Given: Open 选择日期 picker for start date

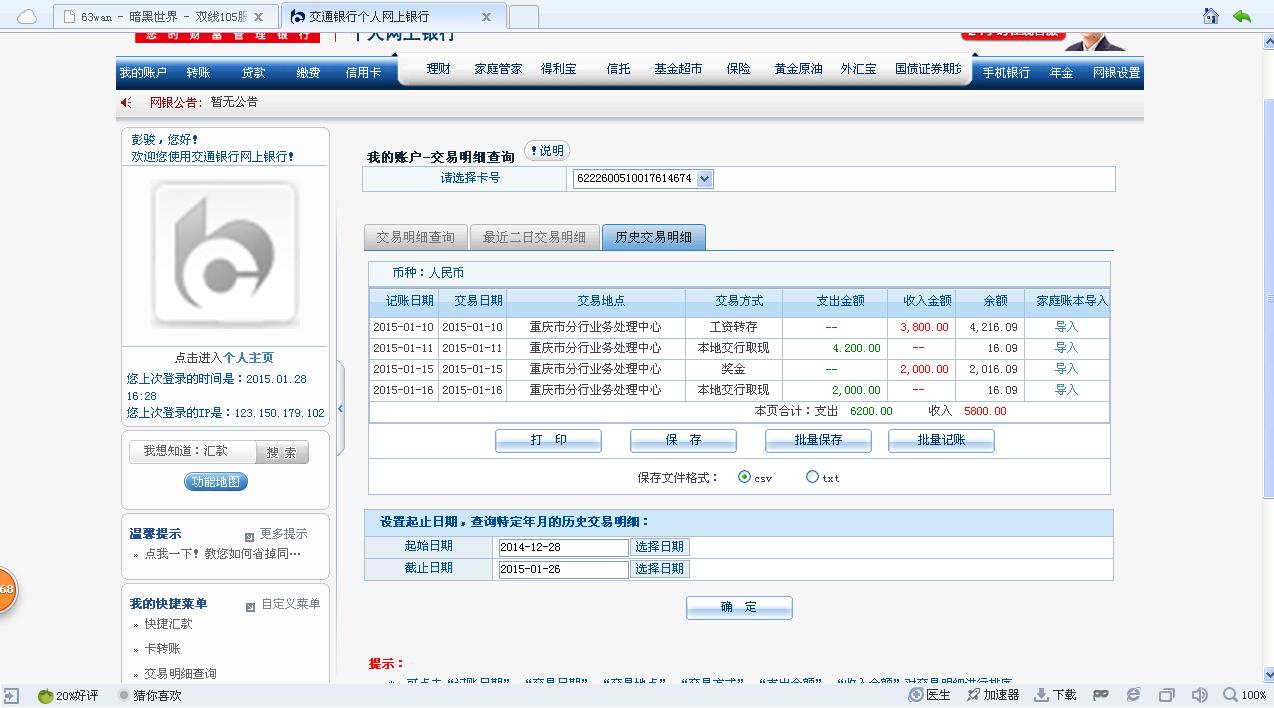Looking at the screenshot, I should [660, 547].
